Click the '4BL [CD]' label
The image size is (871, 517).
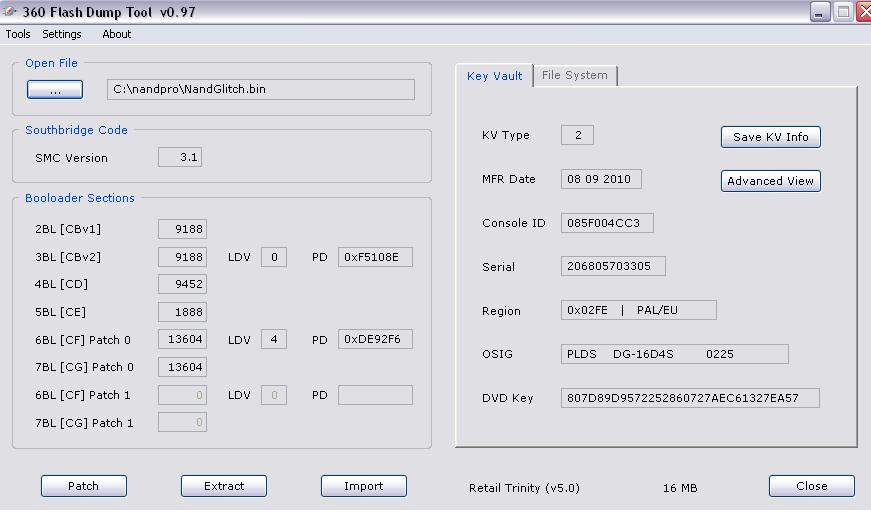tap(61, 284)
